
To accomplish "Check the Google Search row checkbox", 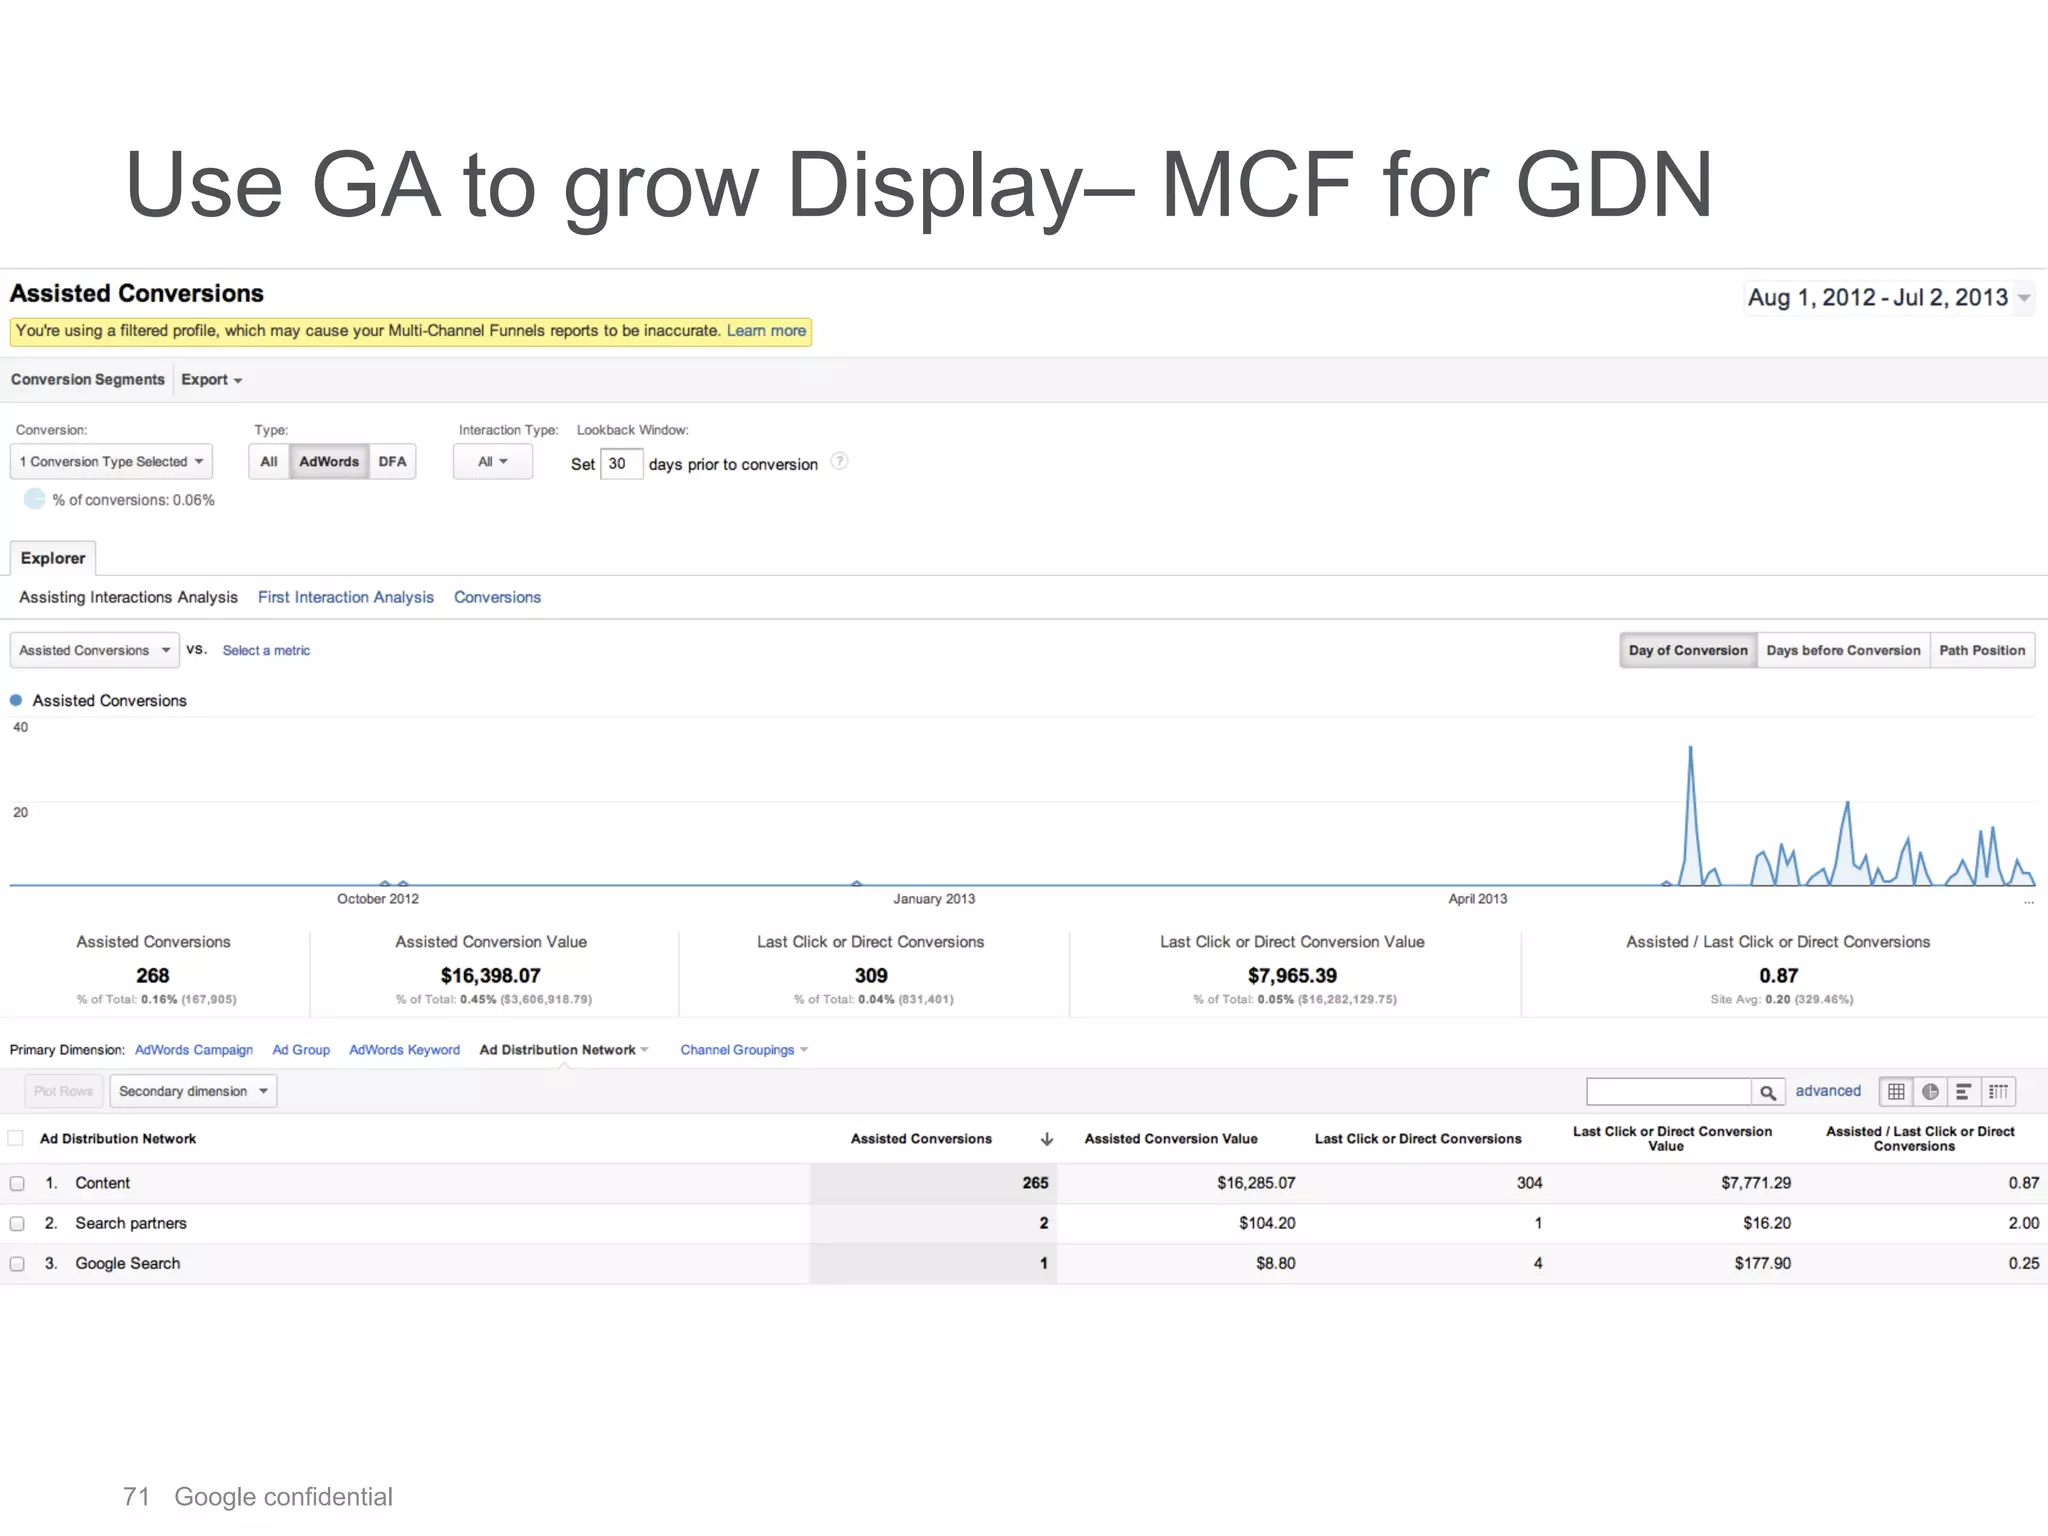I will pyautogui.click(x=17, y=1263).
